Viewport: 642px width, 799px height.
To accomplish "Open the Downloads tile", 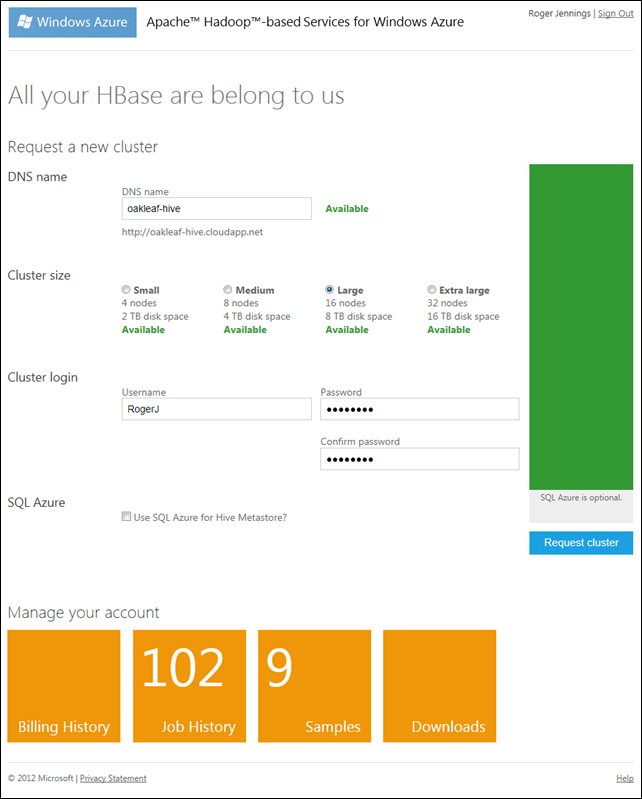I will 439,686.
